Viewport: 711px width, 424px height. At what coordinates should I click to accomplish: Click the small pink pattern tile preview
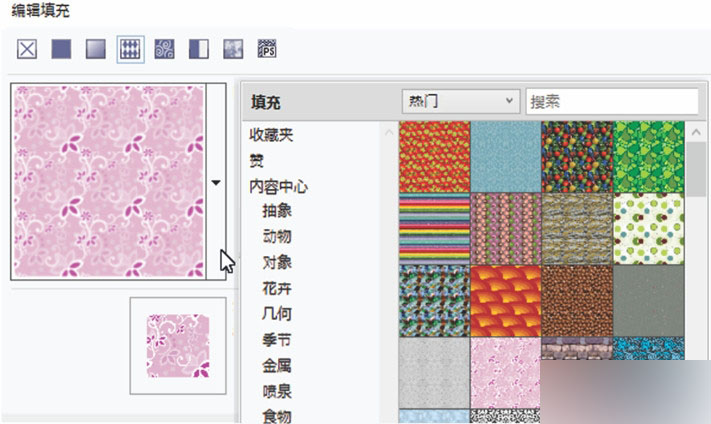(x=178, y=346)
